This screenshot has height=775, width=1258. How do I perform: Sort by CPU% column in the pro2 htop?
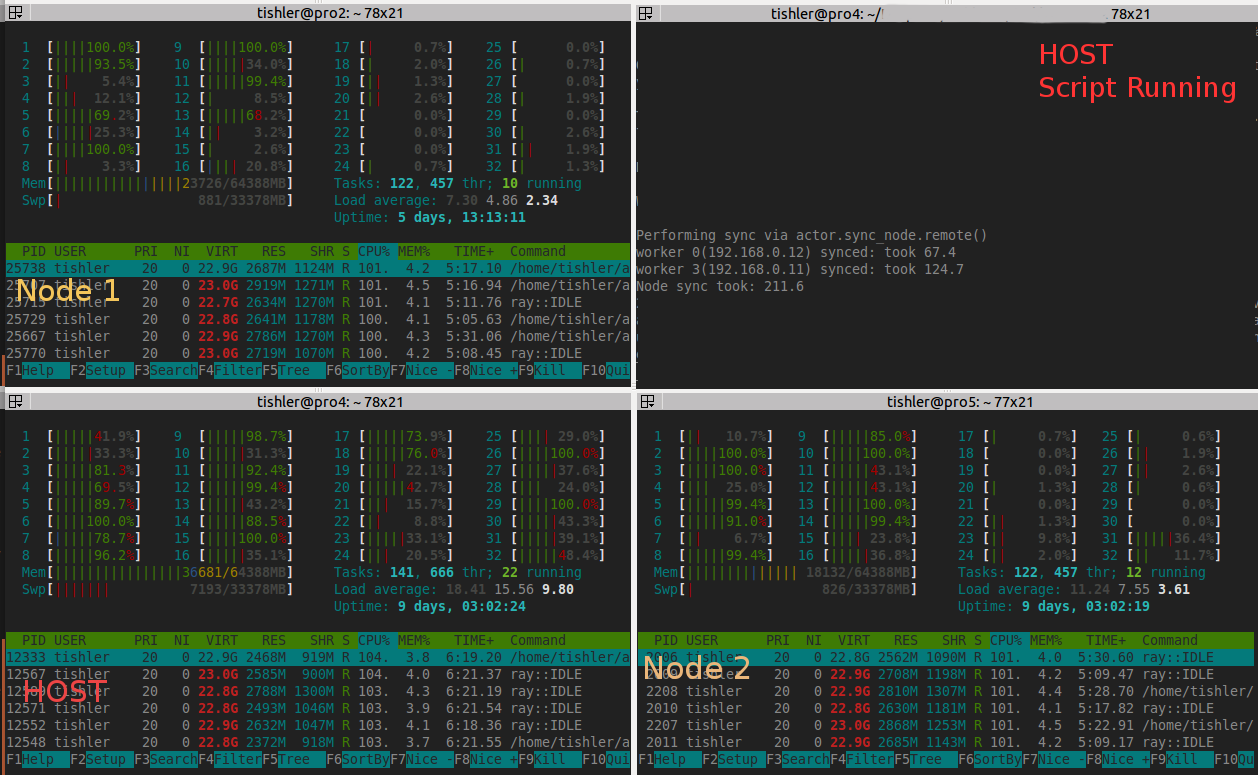(375, 251)
